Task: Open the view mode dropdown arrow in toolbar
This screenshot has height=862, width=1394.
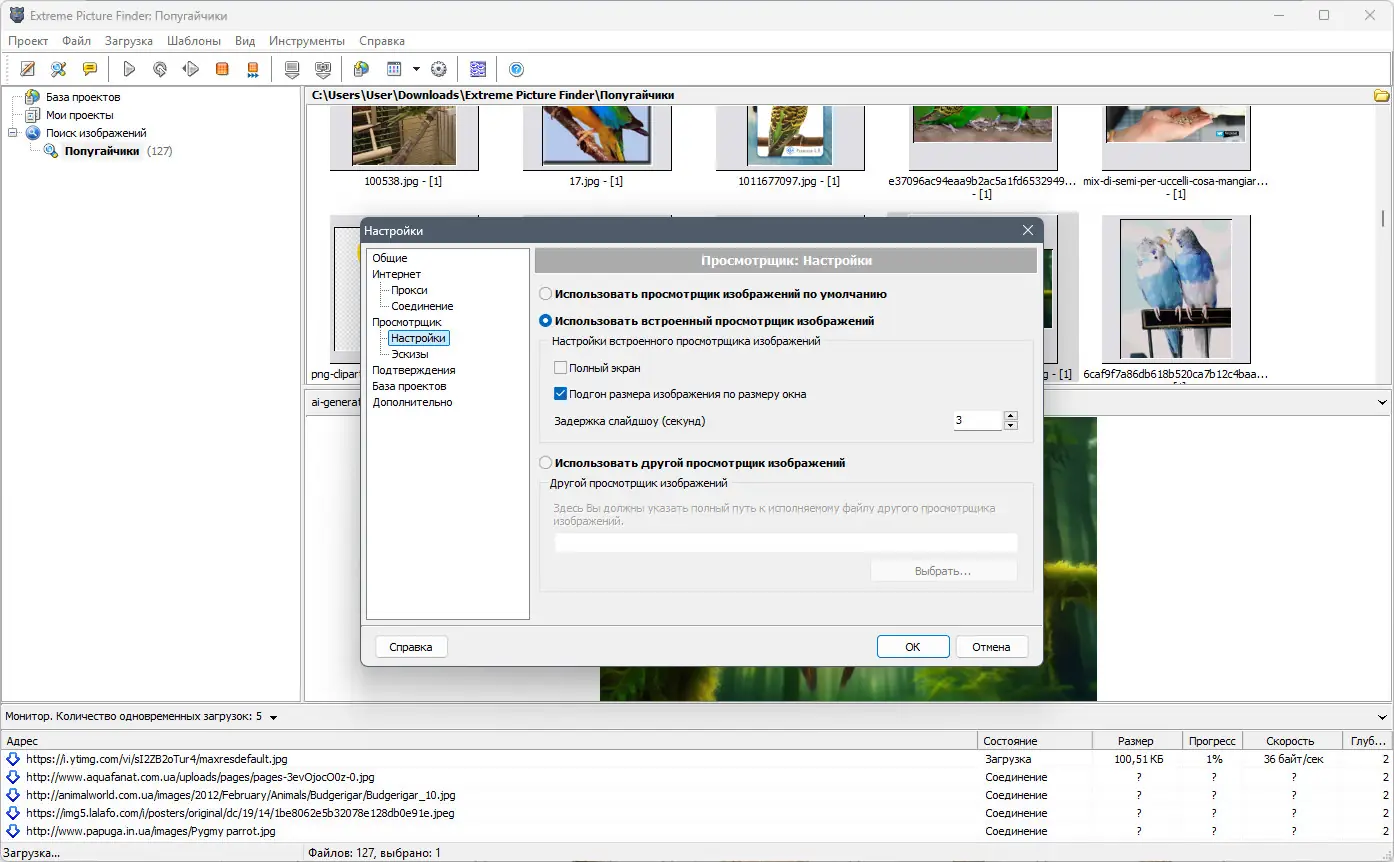Action: pyautogui.click(x=416, y=69)
